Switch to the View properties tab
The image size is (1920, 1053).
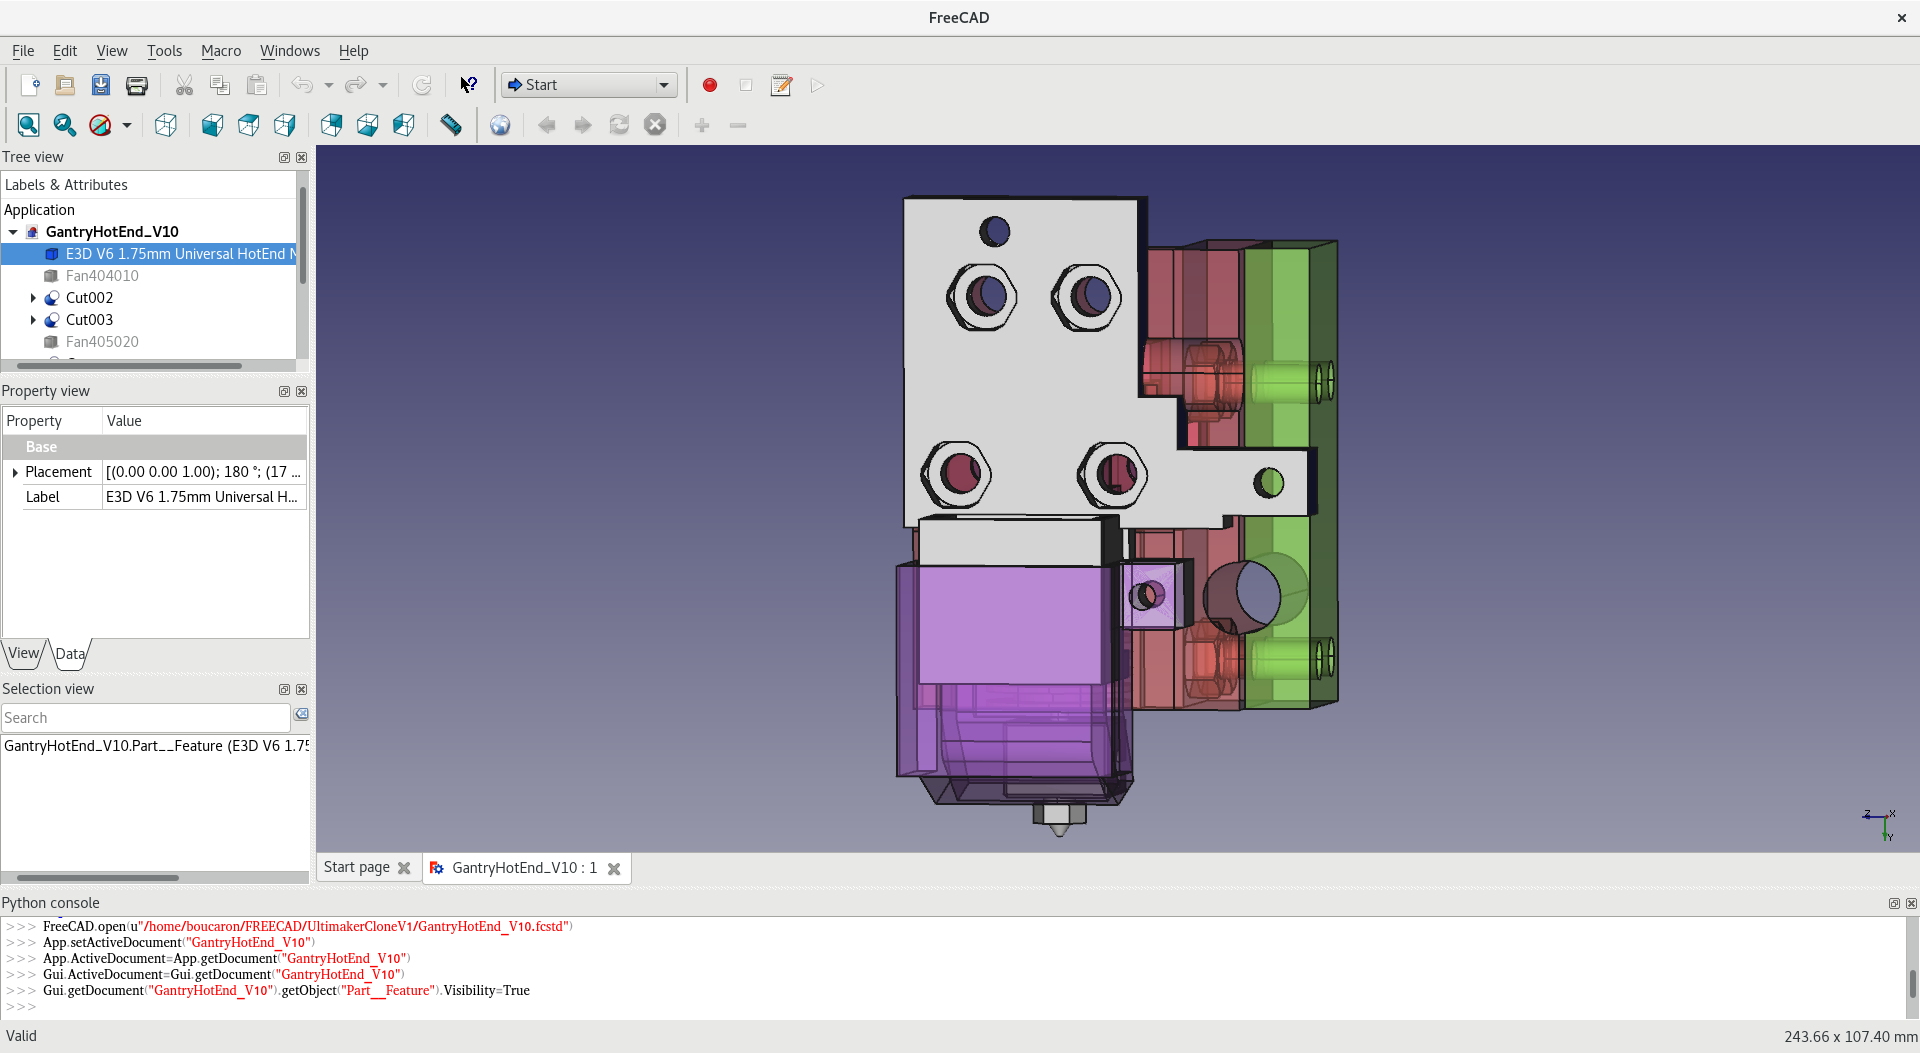(23, 653)
